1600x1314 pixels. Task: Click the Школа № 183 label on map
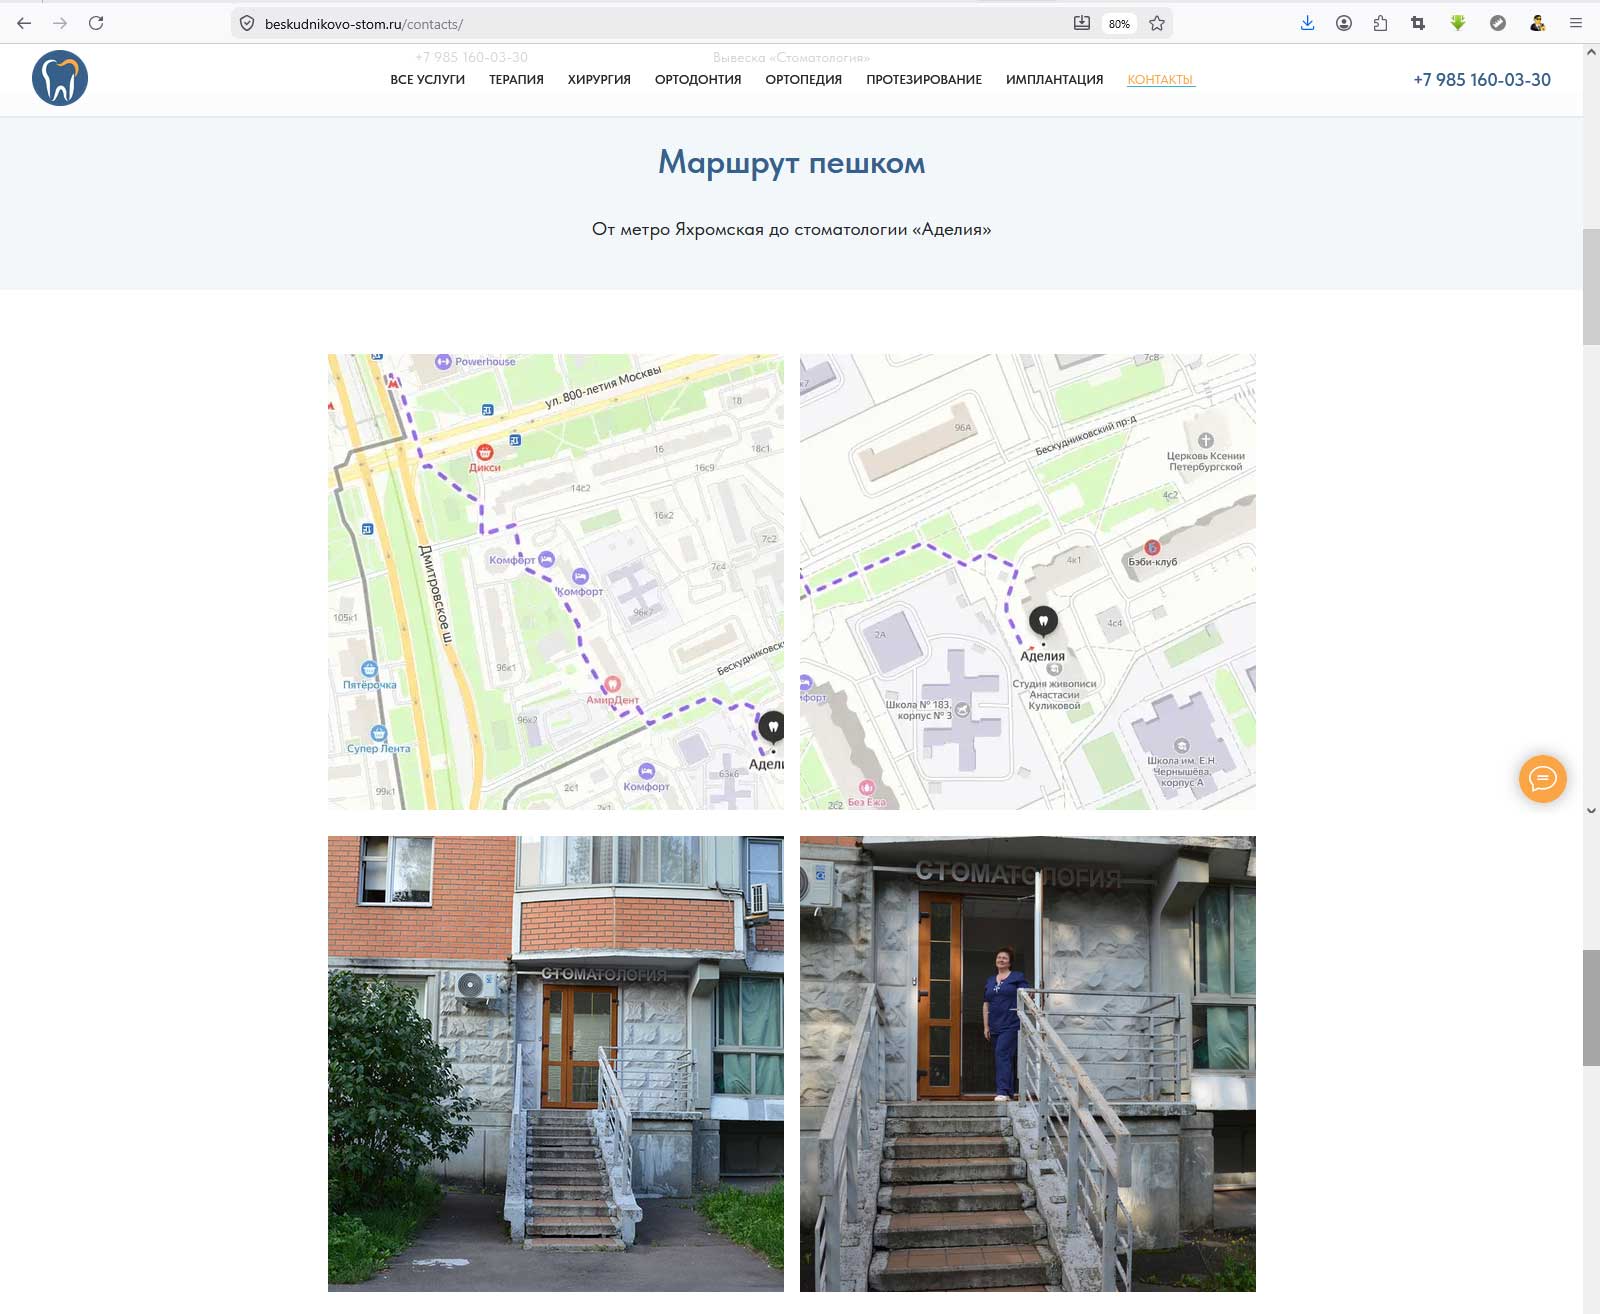[918, 710]
